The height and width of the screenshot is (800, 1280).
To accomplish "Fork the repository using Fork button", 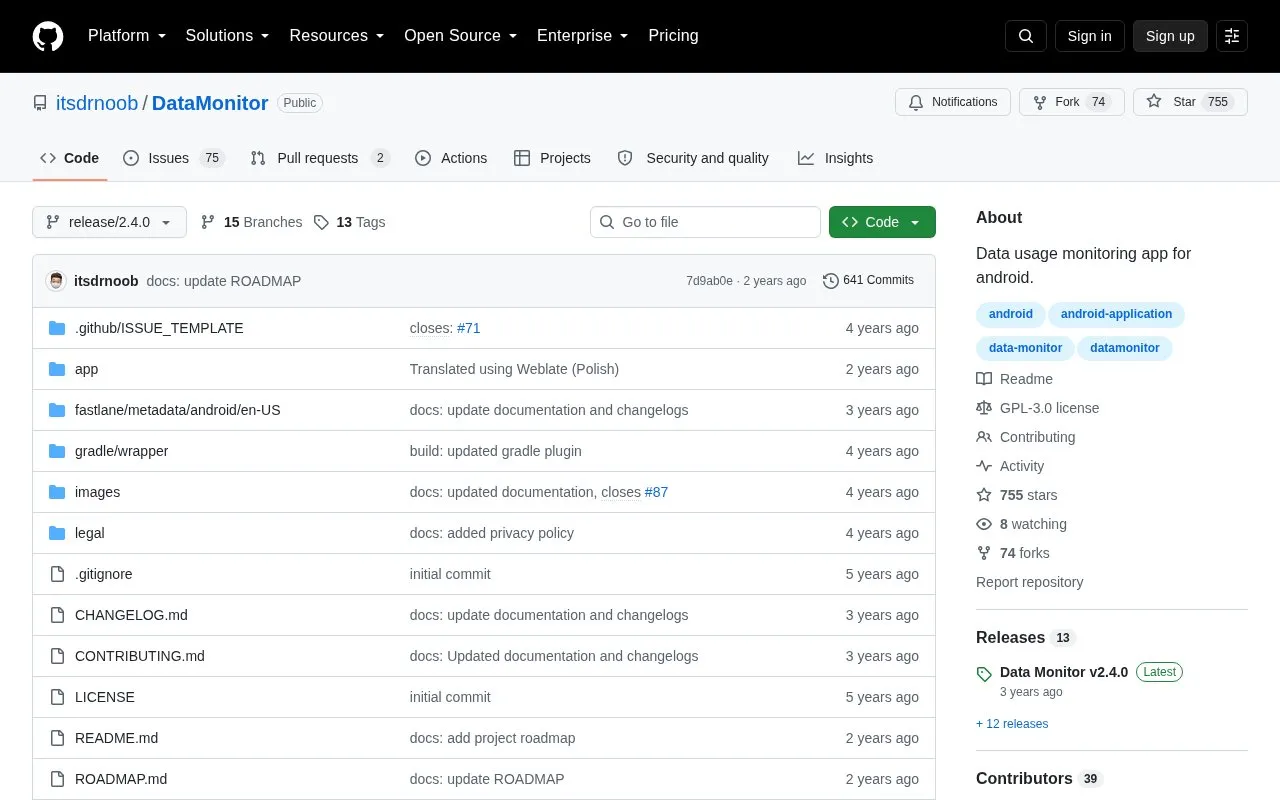I will pos(1072,102).
